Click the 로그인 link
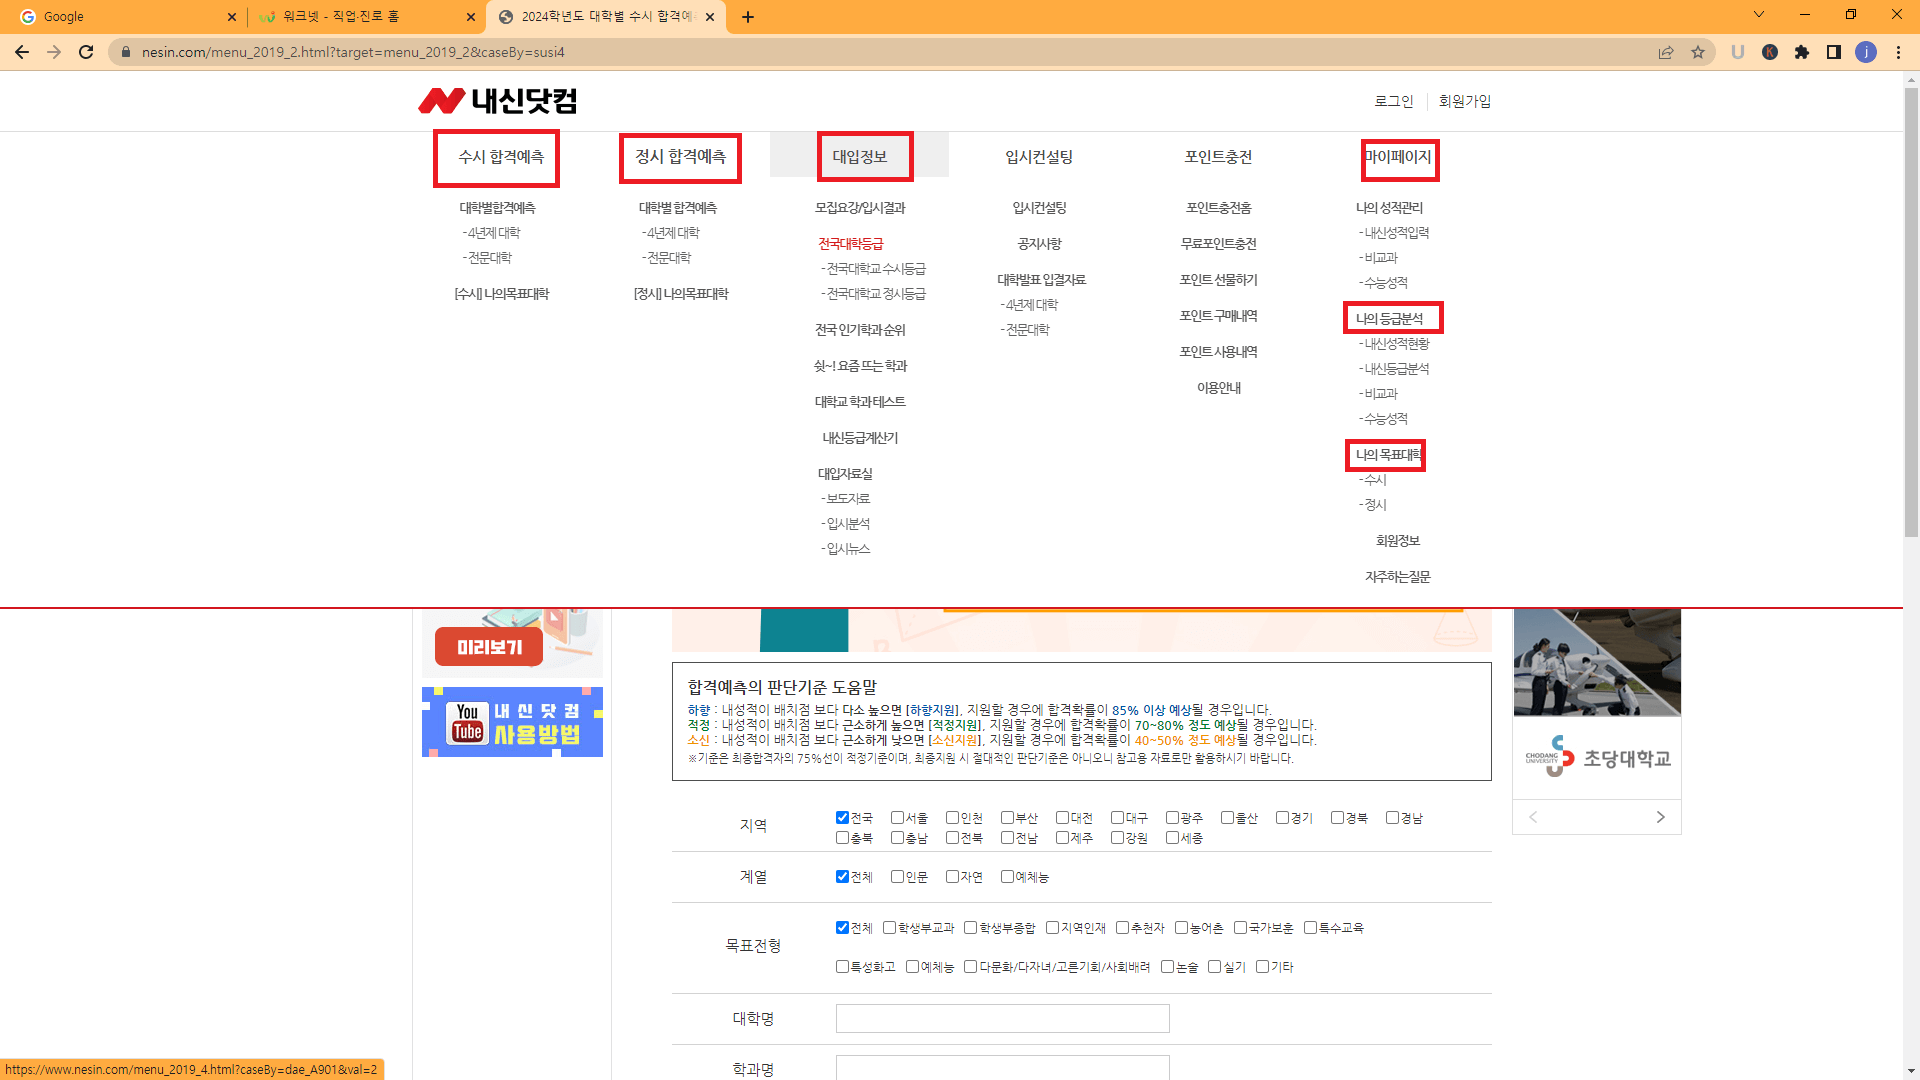1920x1080 pixels. click(x=1394, y=101)
